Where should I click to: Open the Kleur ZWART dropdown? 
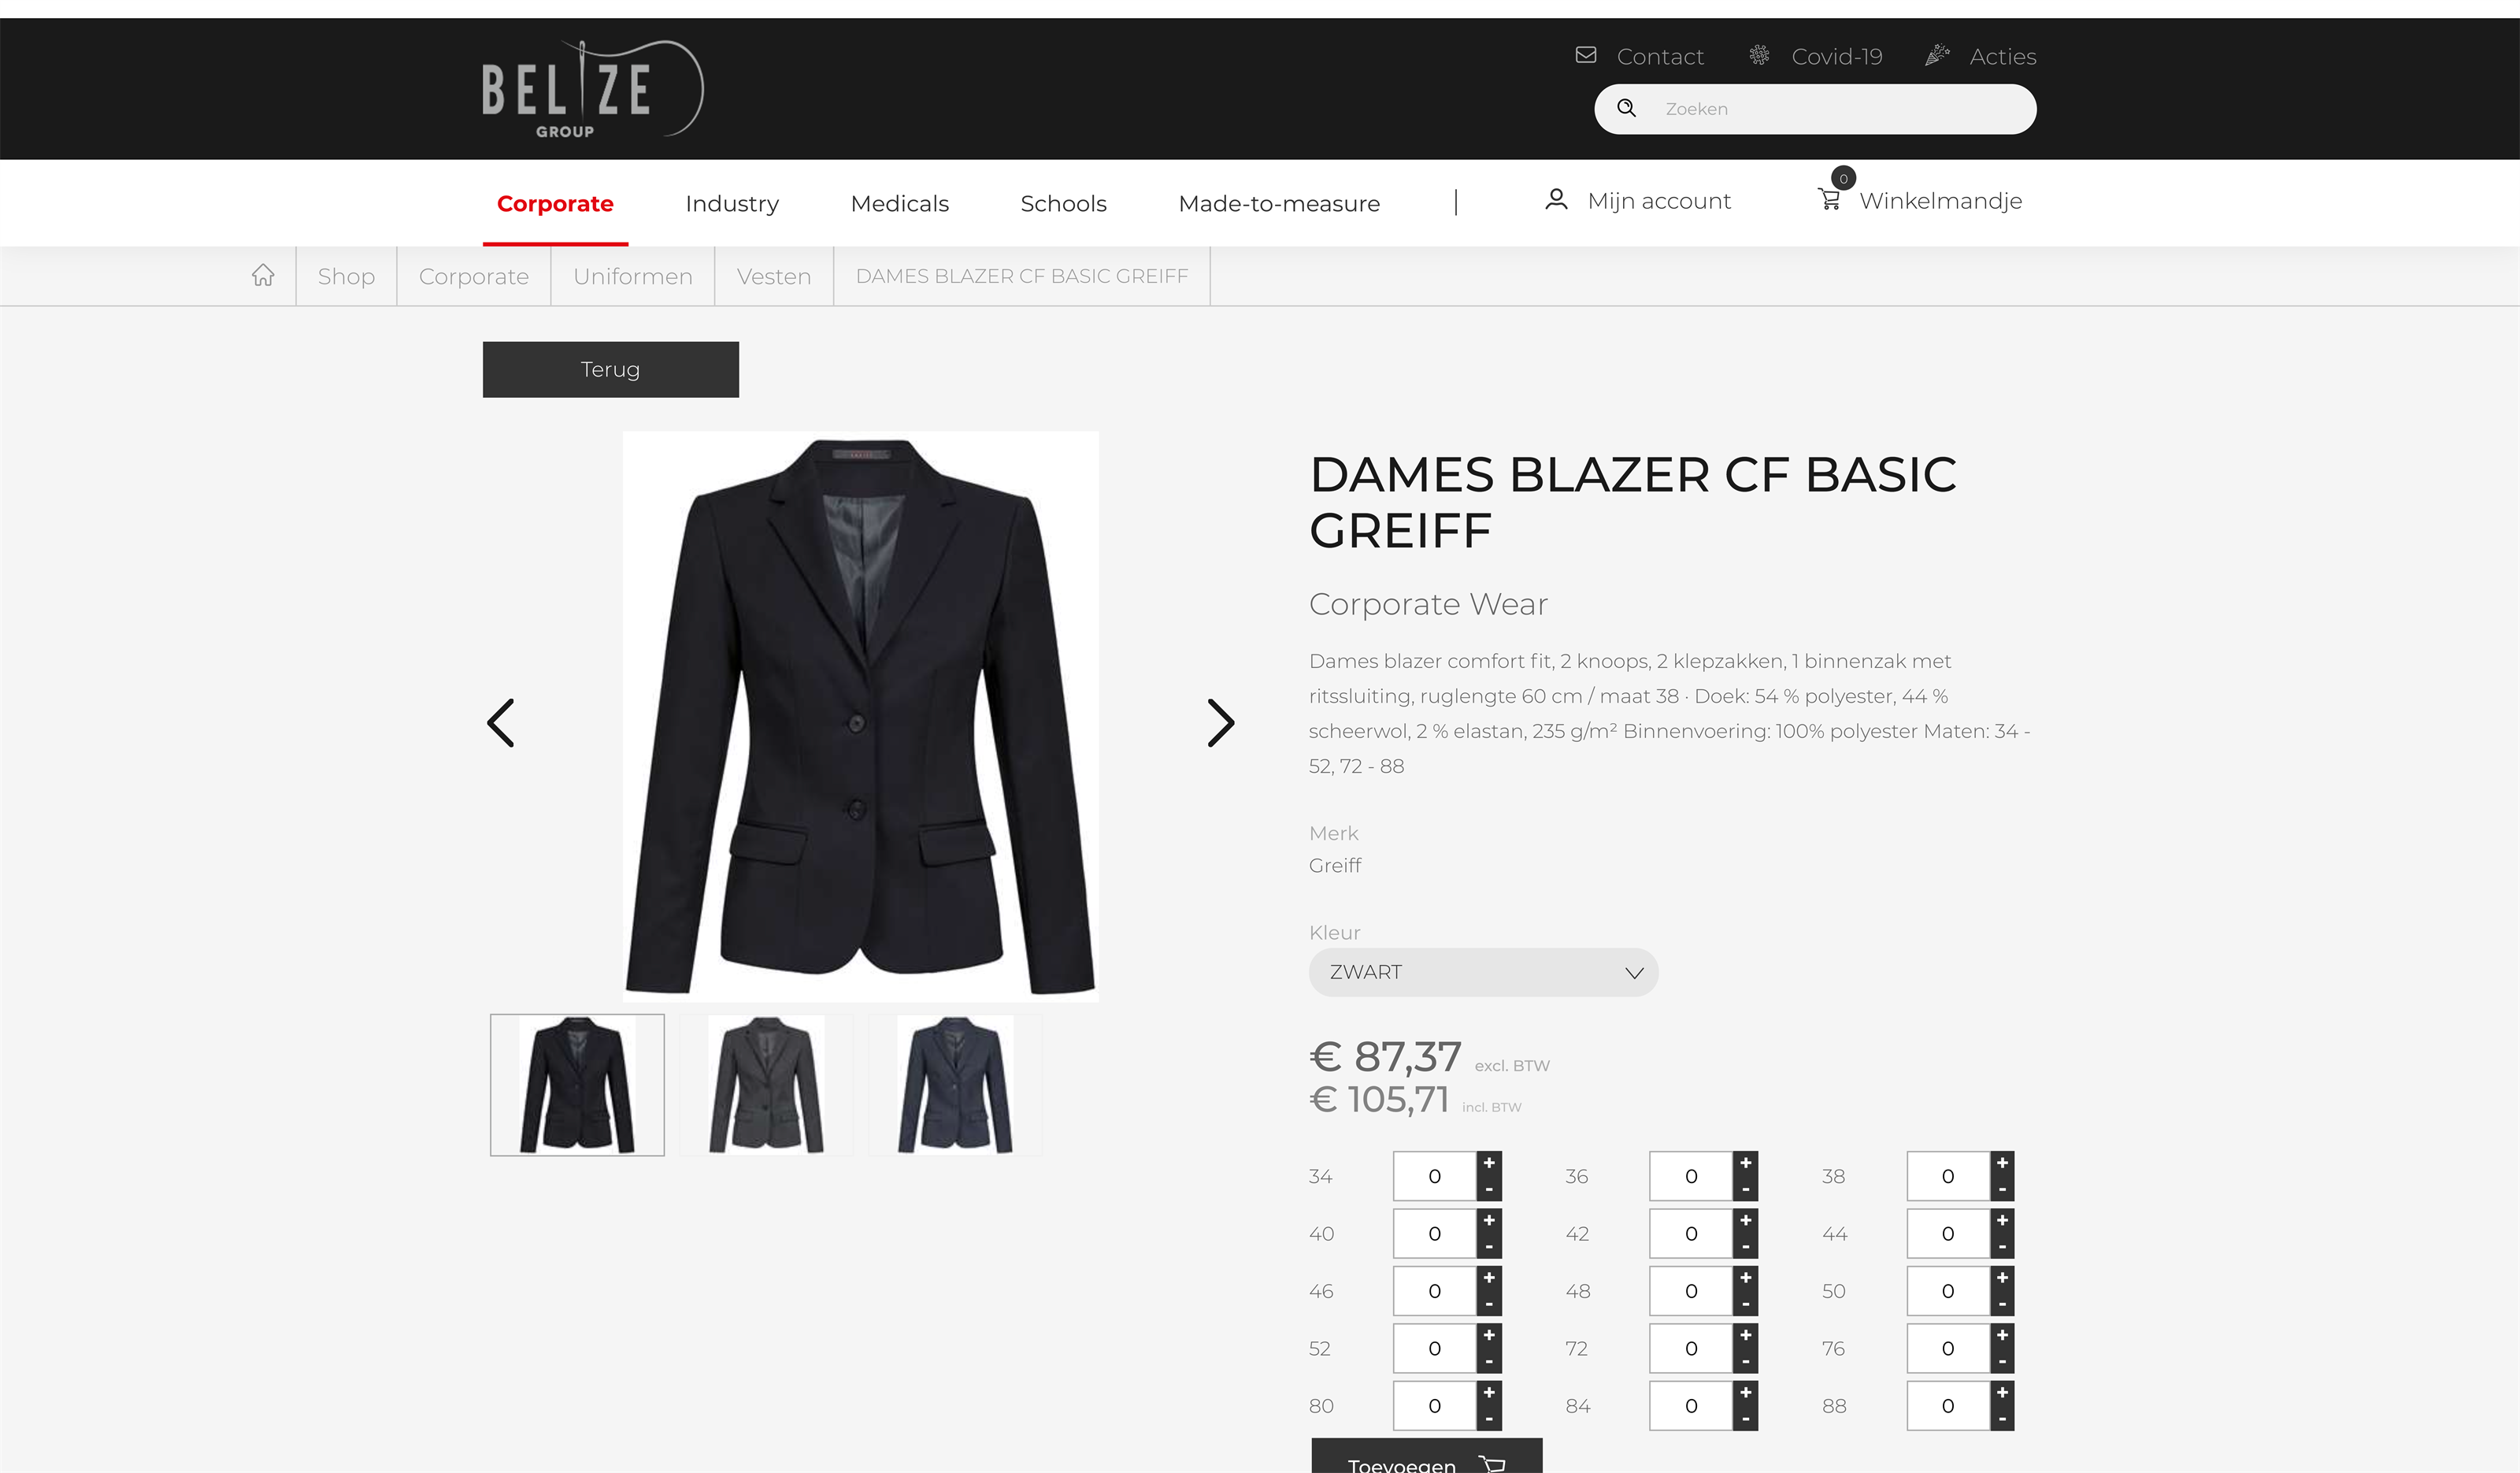(x=1483, y=972)
